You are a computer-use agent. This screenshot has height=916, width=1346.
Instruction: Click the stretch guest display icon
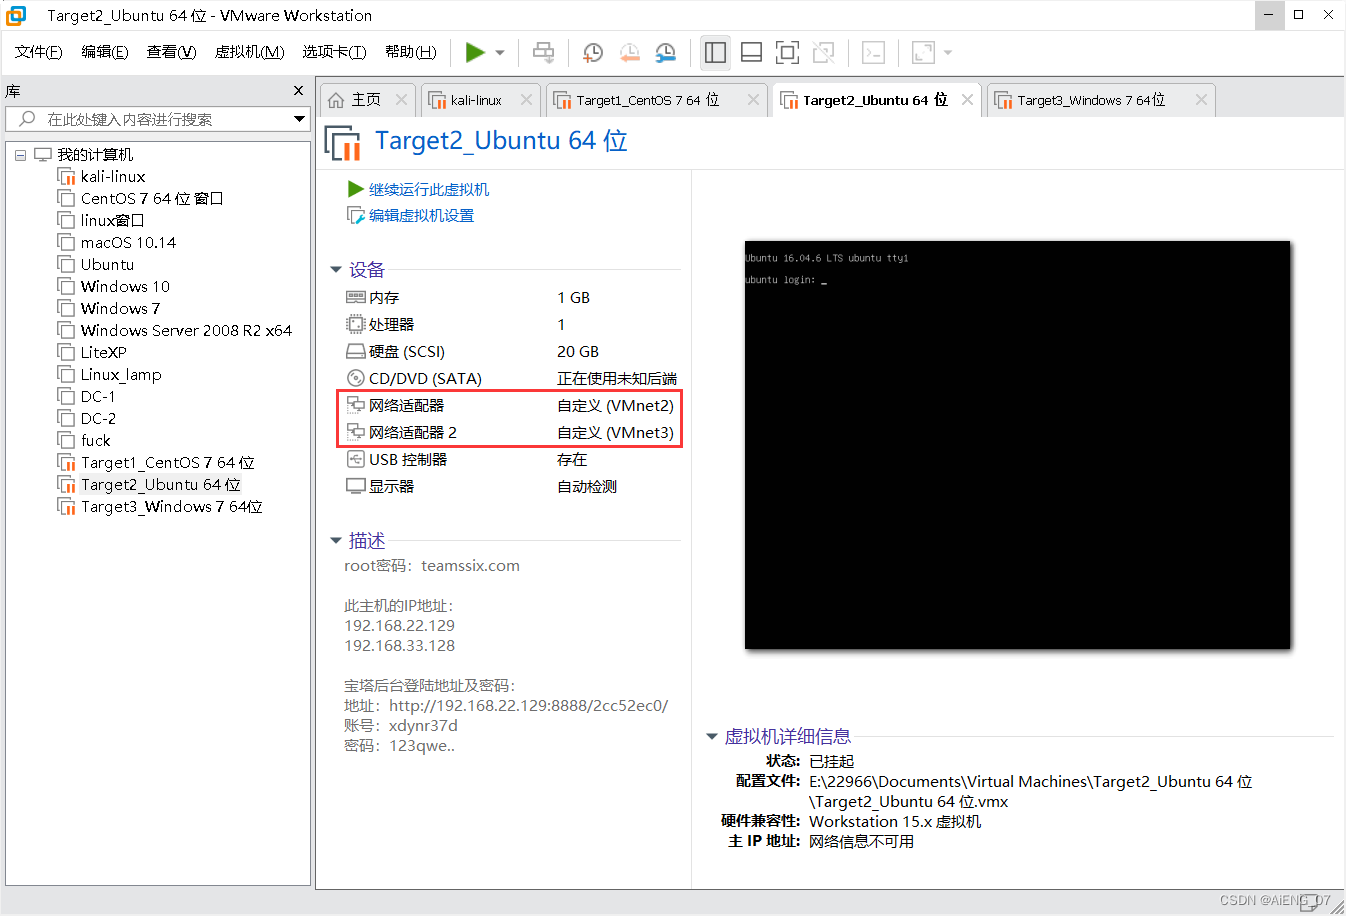pyautogui.click(x=923, y=52)
